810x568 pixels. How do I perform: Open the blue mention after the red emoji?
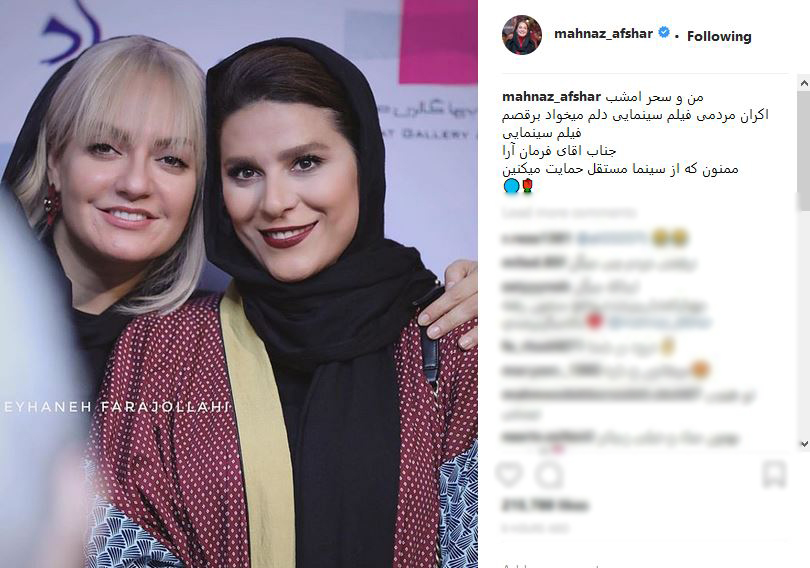[x=659, y=323]
